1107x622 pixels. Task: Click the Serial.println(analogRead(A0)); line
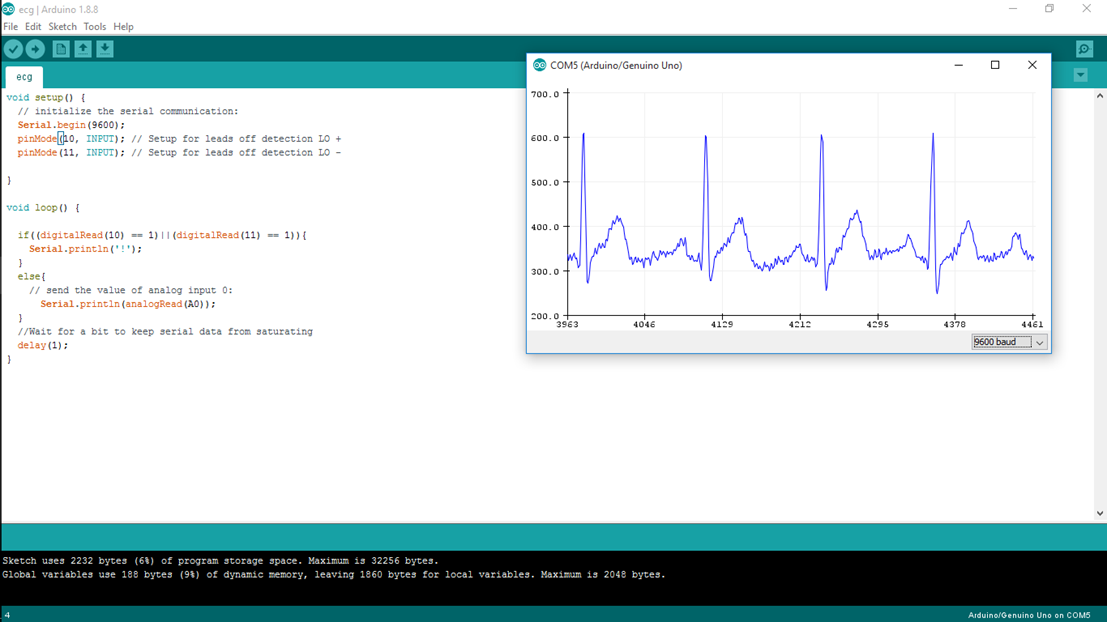(128, 304)
